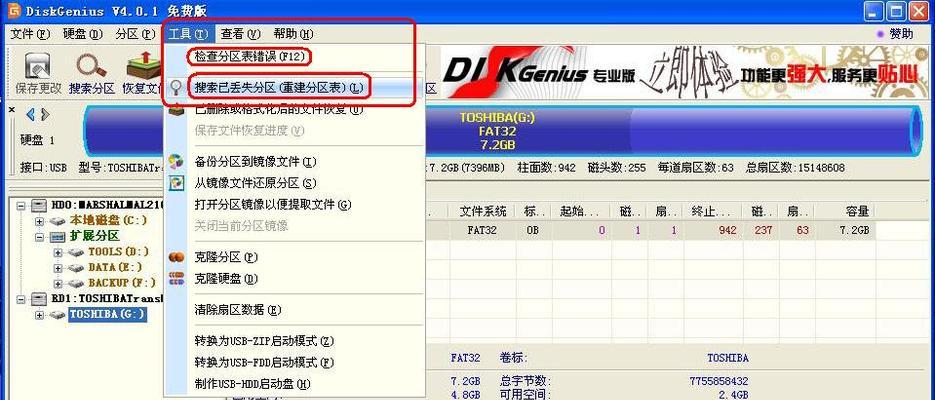Close the disk bar panel with the small x
This screenshot has height=400, width=935.
coord(12,110)
